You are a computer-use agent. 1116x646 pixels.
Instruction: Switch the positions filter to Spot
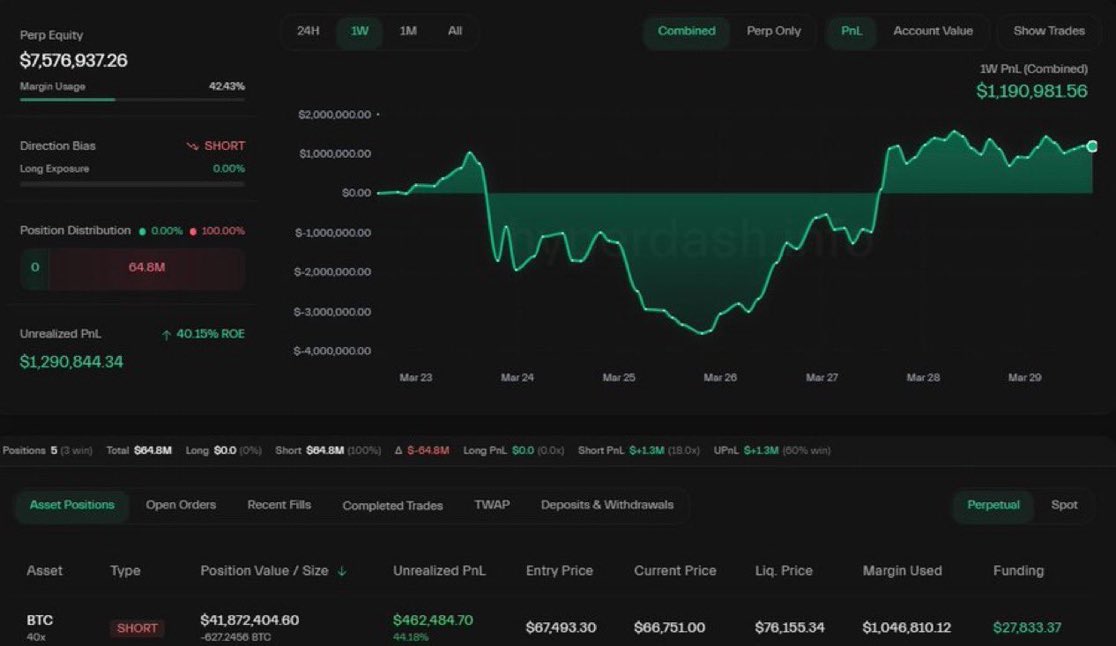(x=1064, y=506)
